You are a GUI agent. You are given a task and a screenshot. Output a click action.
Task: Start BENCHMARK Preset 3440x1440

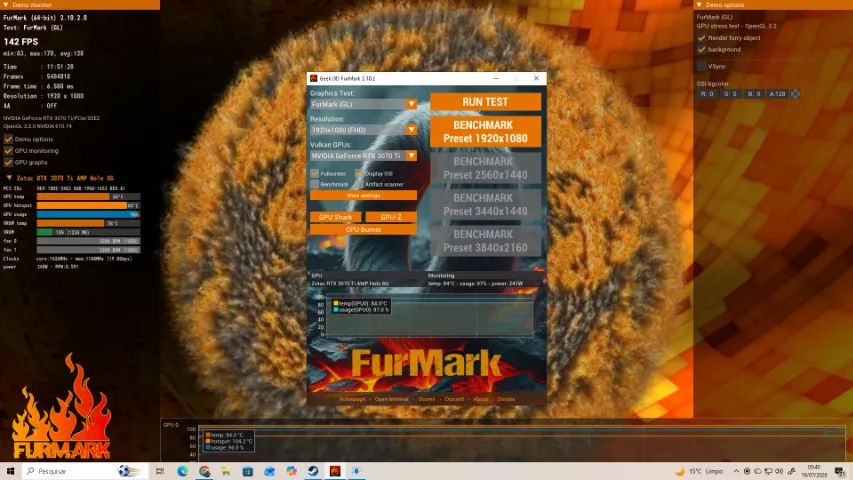[x=485, y=204]
